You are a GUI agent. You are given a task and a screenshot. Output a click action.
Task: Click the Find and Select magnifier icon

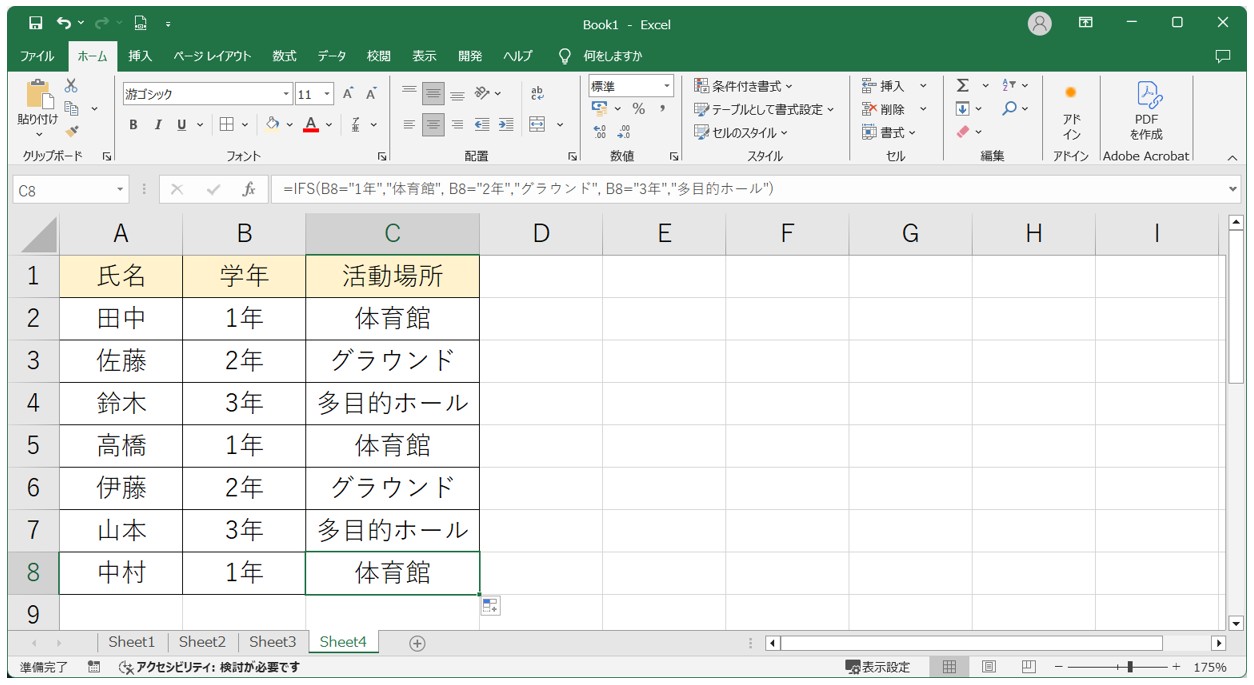pyautogui.click(x=1010, y=108)
